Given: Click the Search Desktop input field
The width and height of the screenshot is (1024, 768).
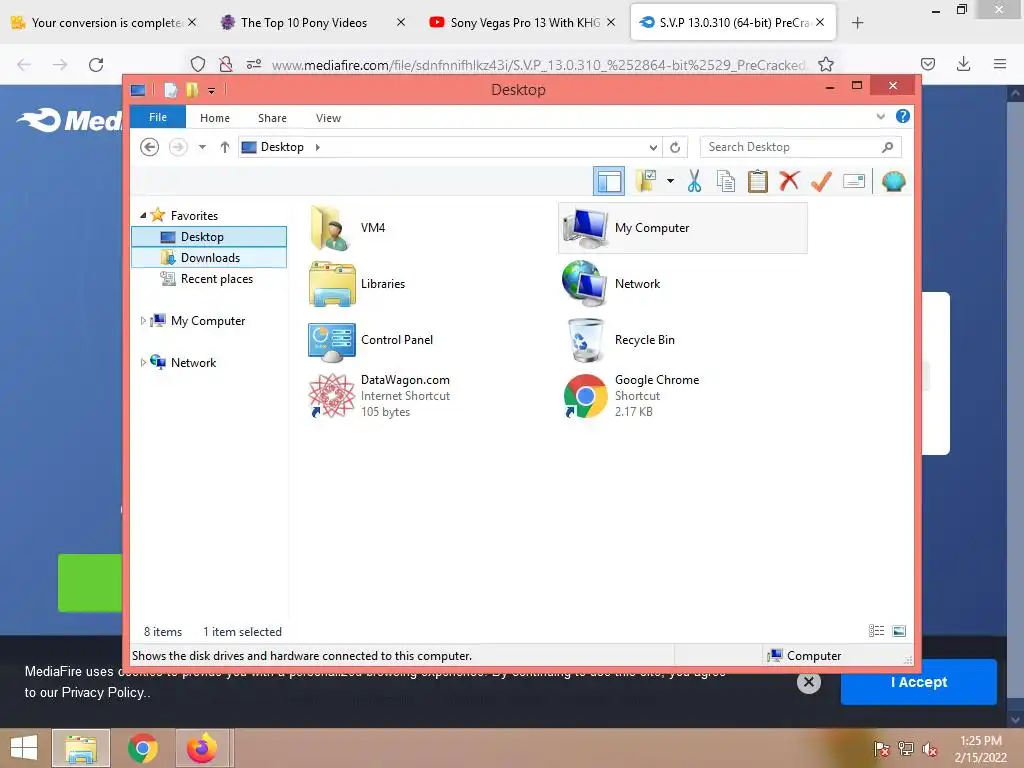Looking at the screenshot, I should (801, 147).
